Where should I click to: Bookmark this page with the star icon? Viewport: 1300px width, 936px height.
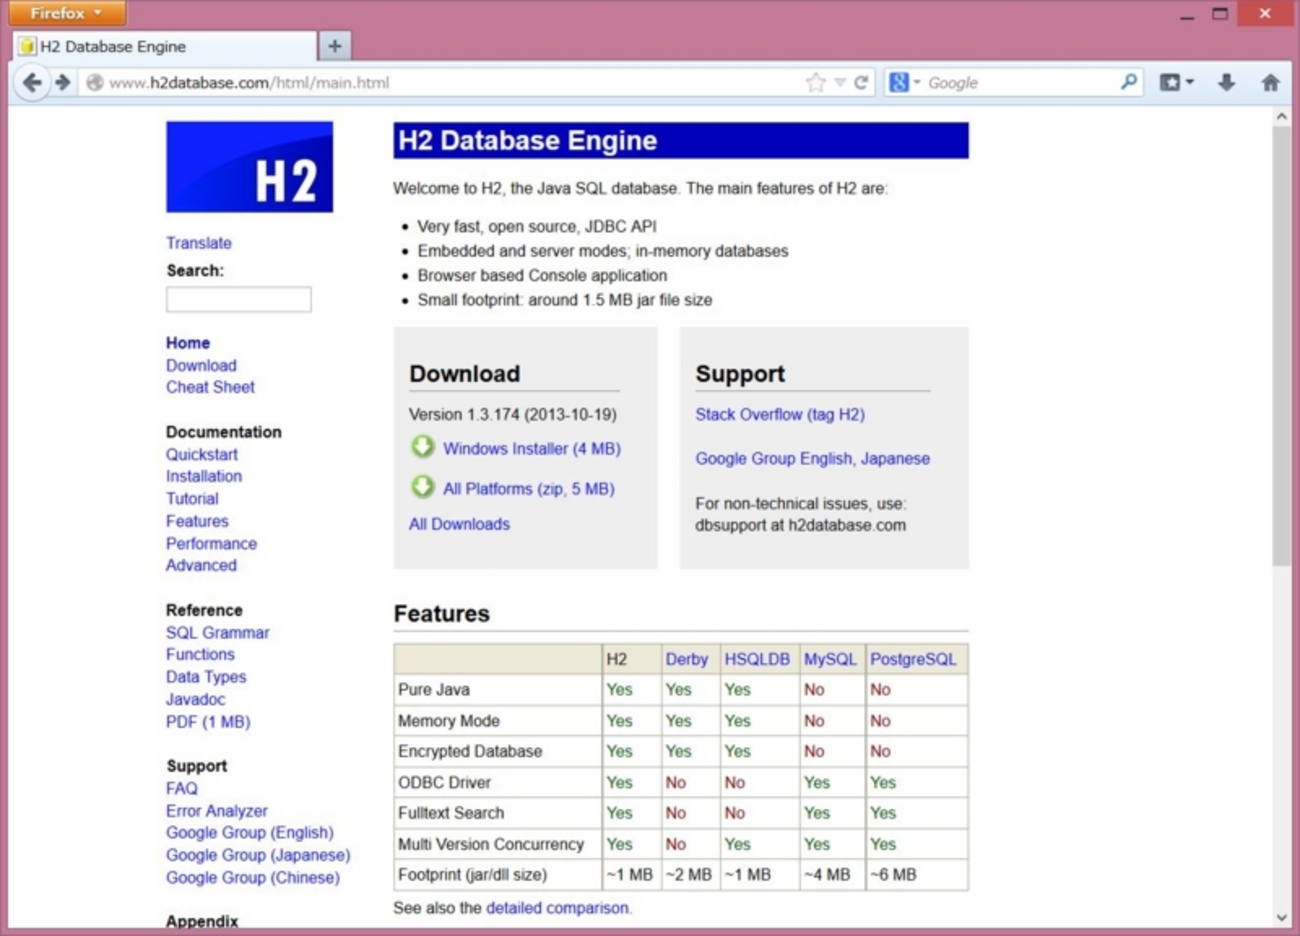coord(815,83)
